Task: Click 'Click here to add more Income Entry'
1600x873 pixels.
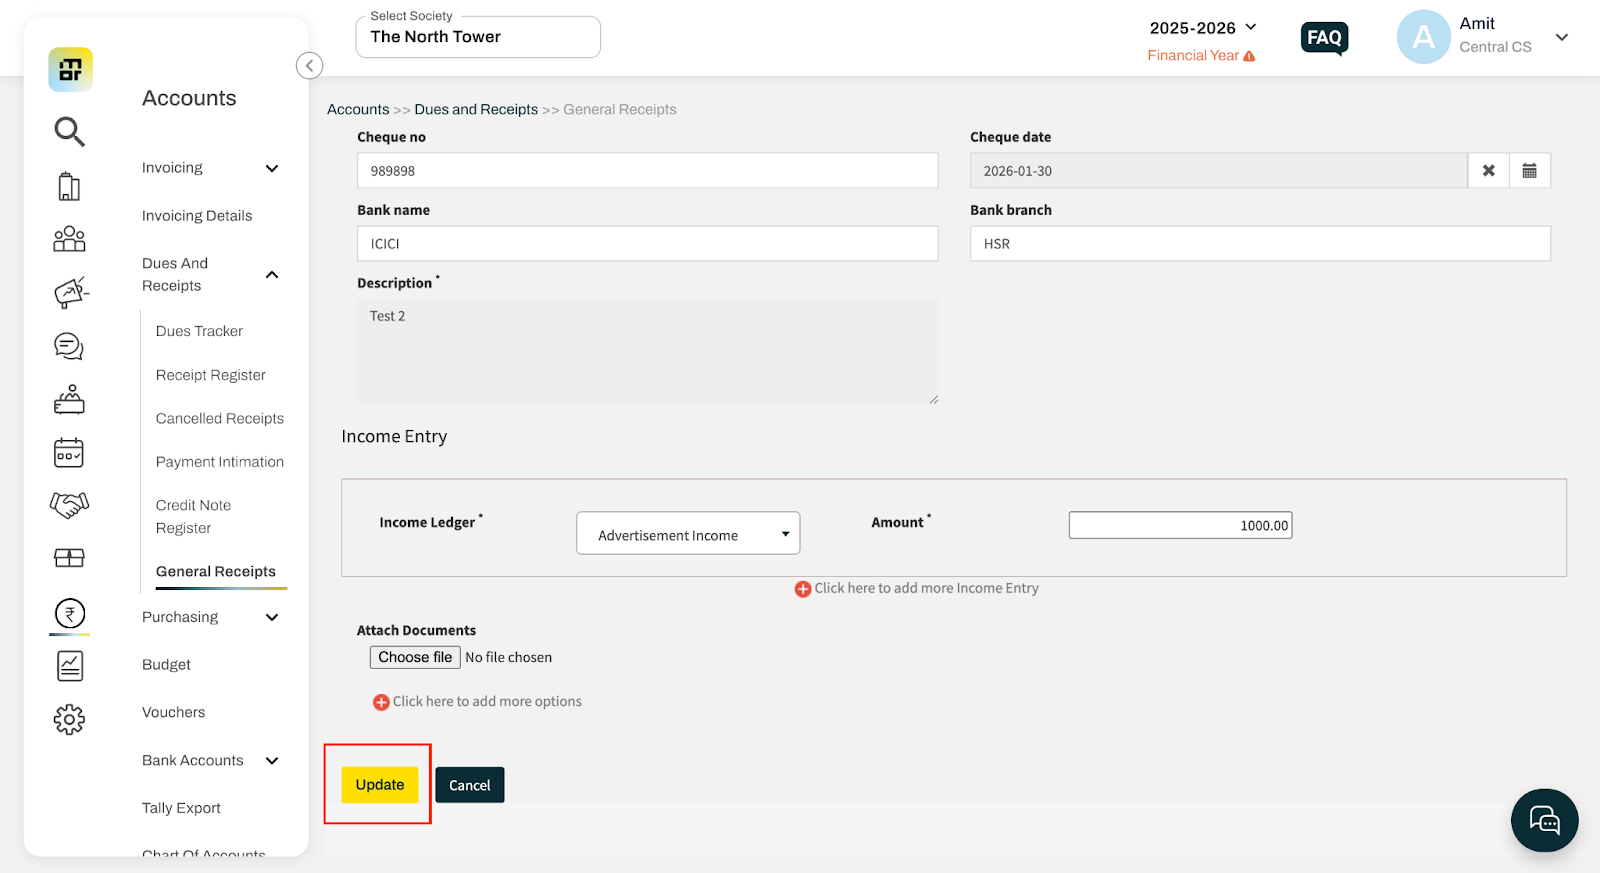Action: coord(926,588)
